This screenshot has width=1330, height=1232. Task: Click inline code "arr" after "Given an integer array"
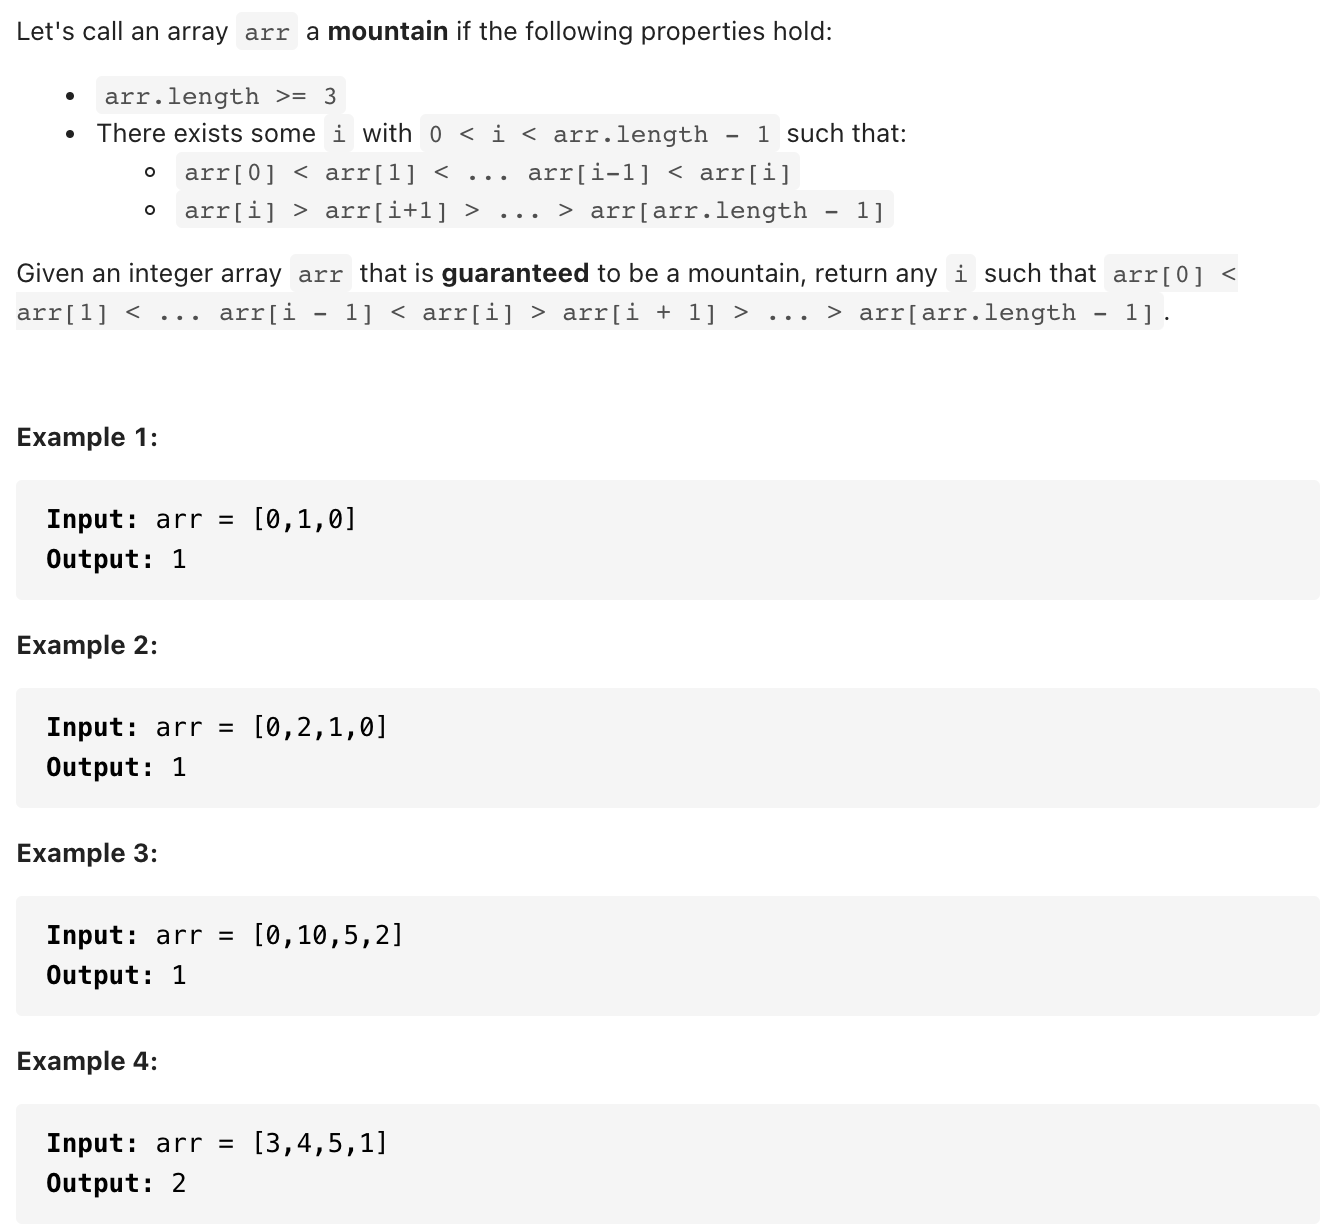(x=320, y=274)
